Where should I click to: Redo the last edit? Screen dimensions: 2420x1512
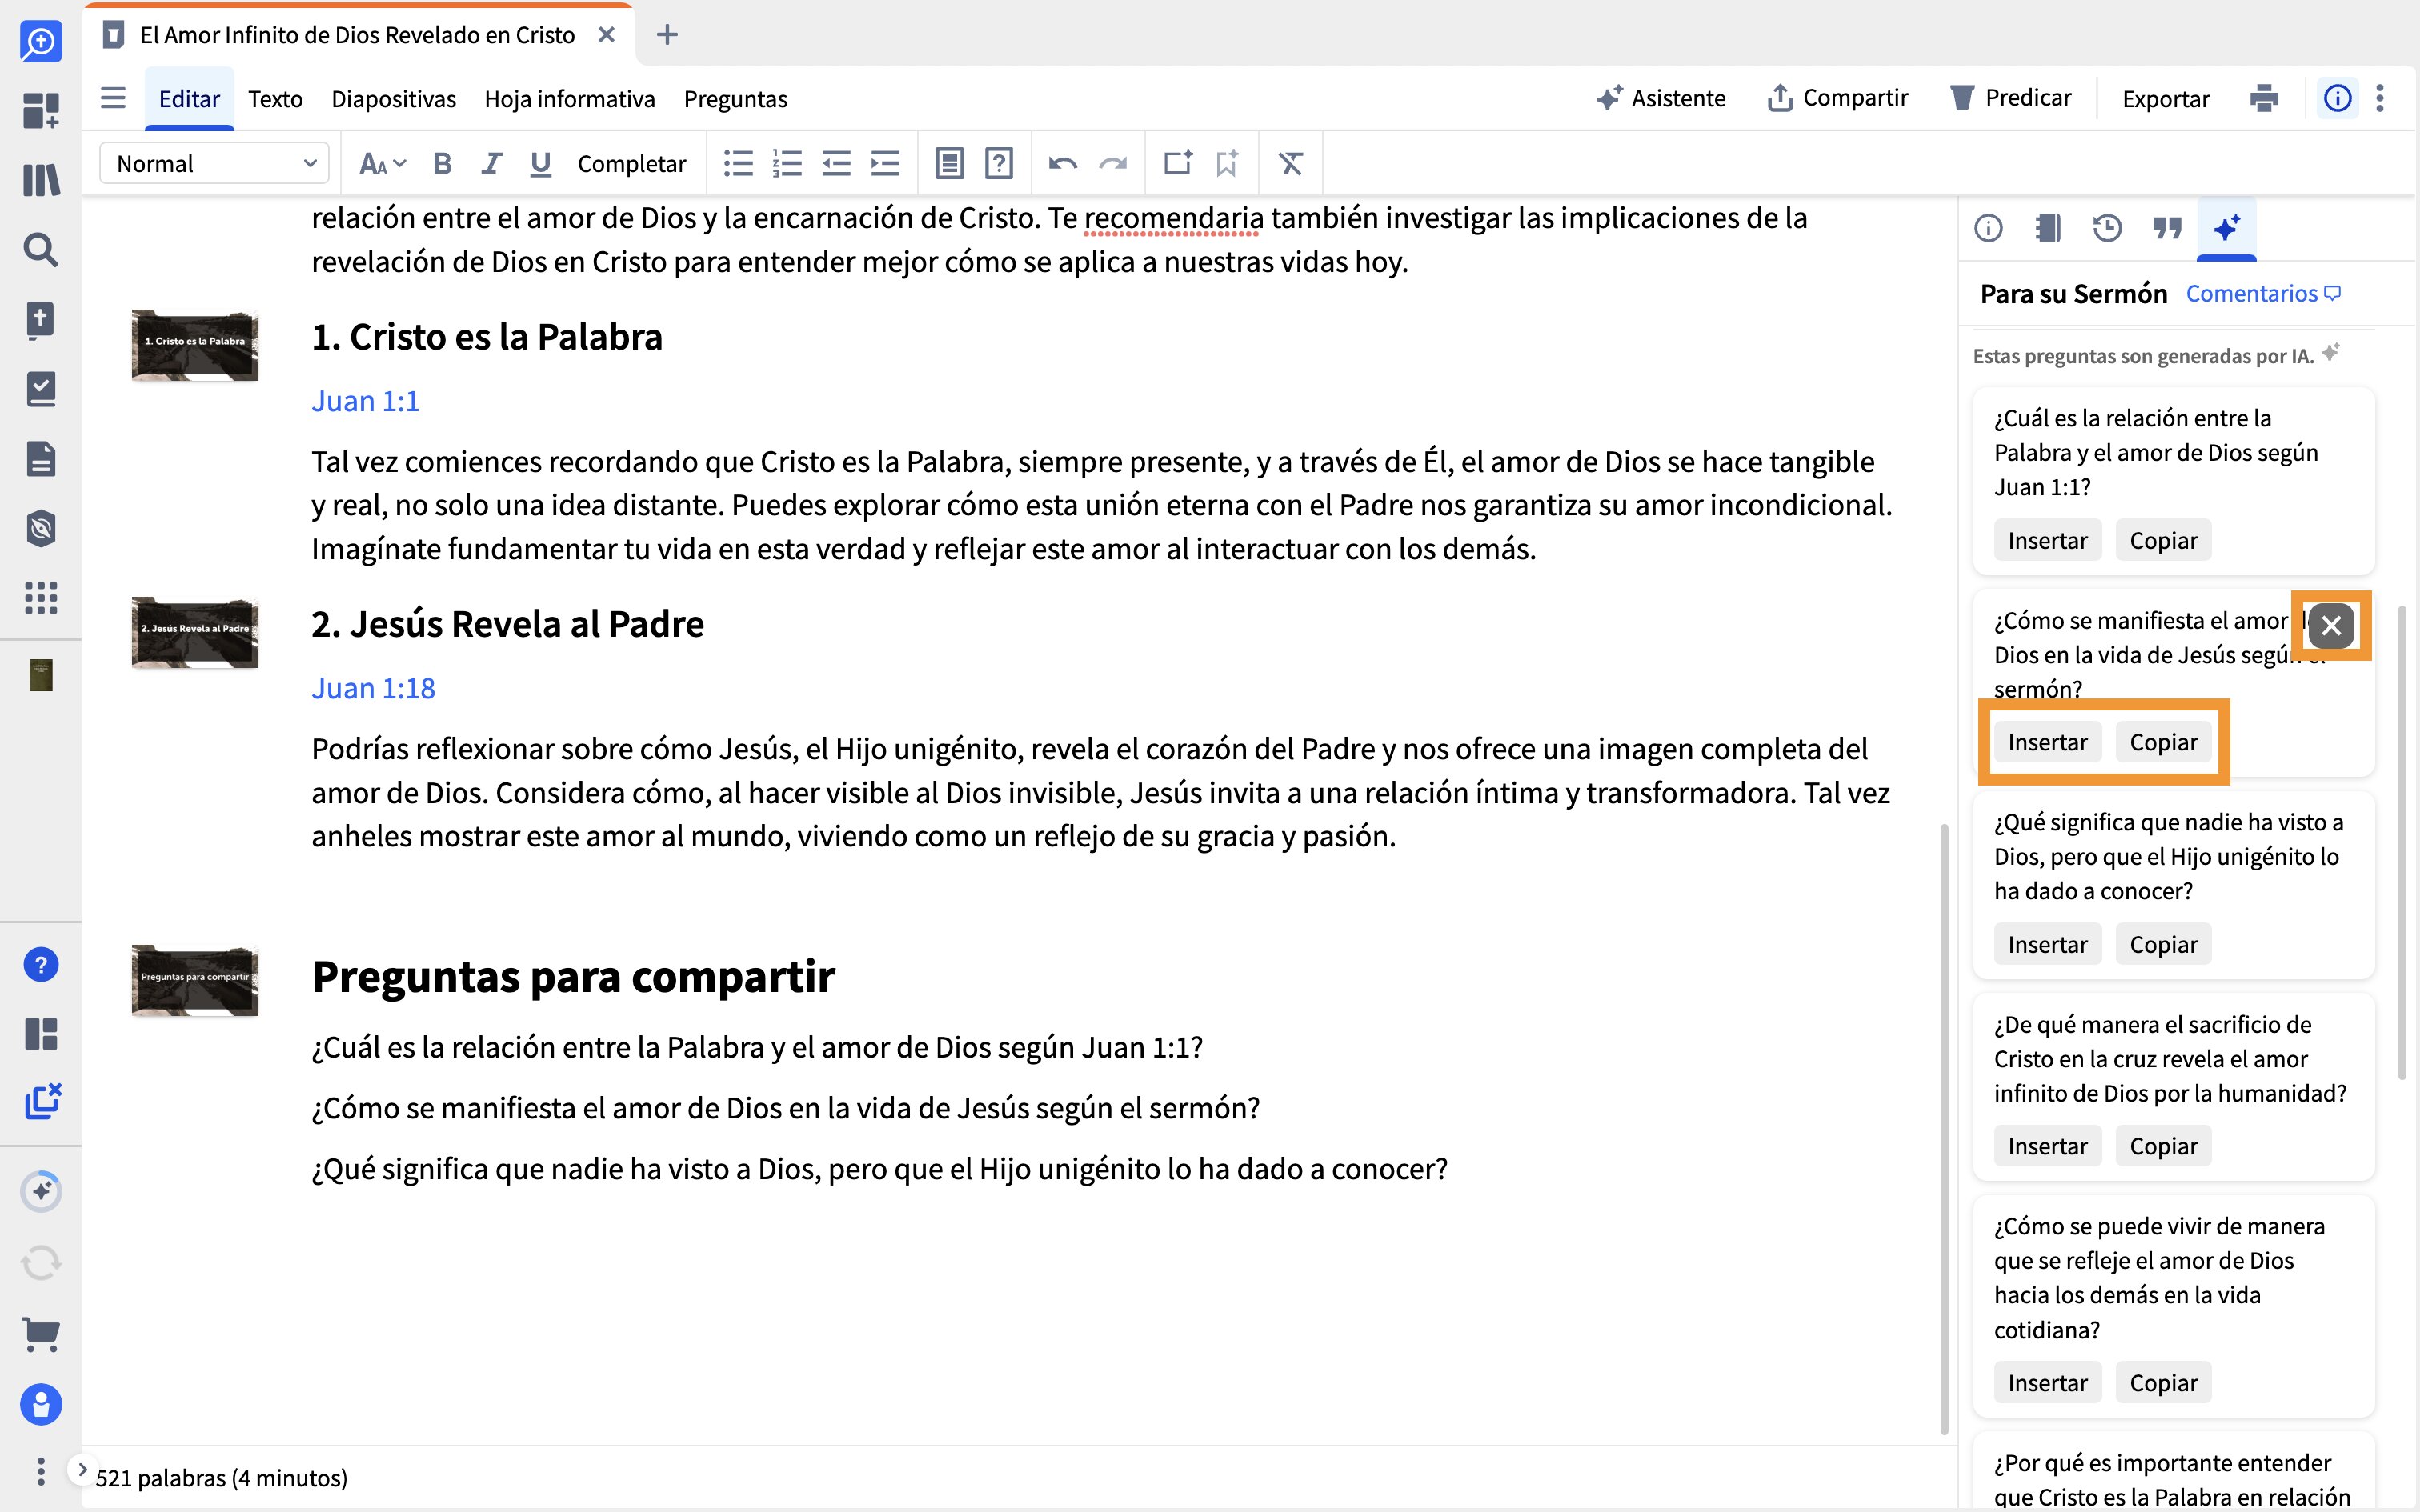[x=1113, y=163]
